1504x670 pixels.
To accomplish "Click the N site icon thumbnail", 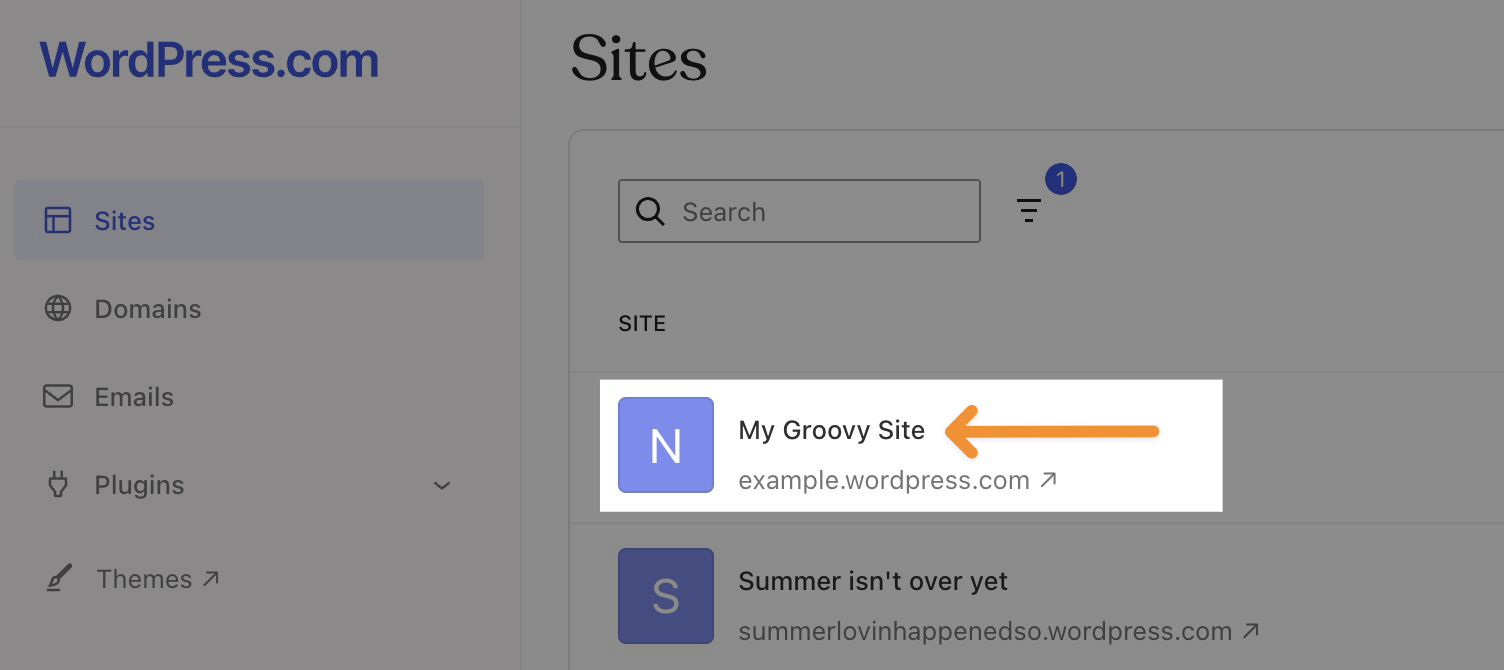I will [666, 445].
